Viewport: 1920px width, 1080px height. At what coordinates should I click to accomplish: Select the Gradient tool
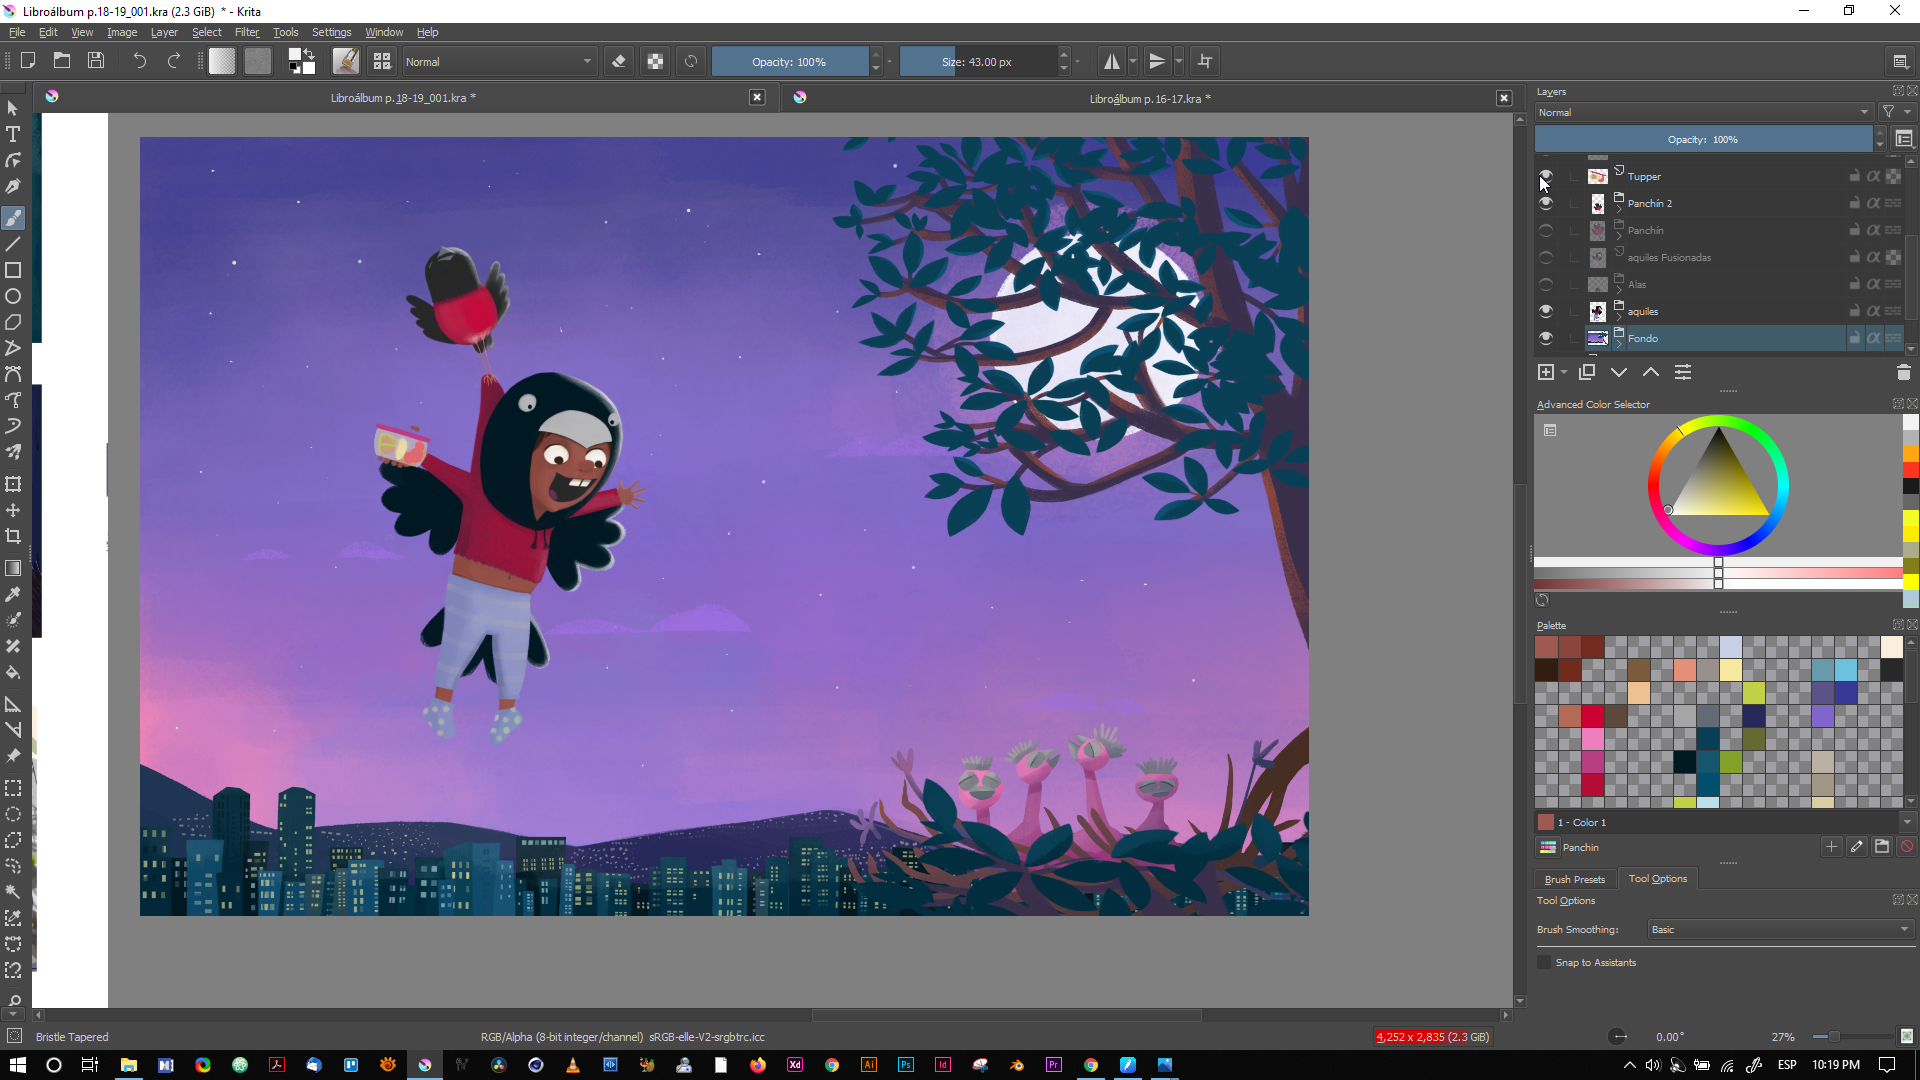pyautogui.click(x=13, y=568)
